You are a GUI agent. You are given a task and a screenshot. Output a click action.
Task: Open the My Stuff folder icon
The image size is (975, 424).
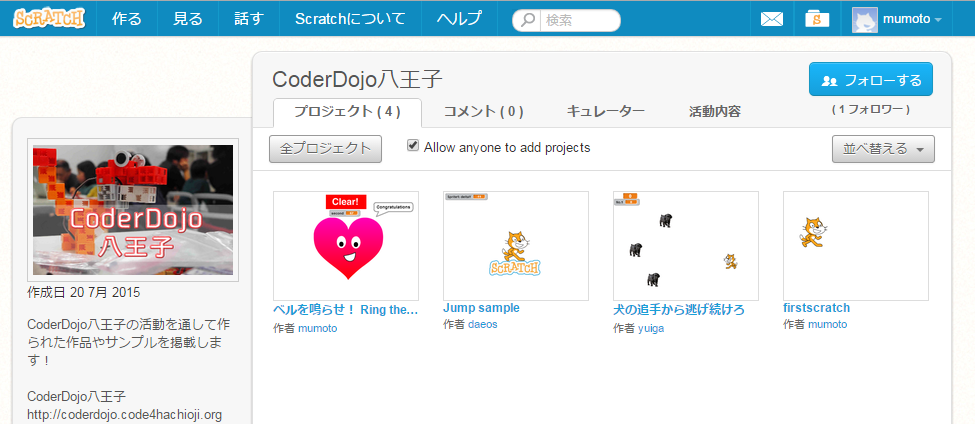pyautogui.click(x=817, y=19)
